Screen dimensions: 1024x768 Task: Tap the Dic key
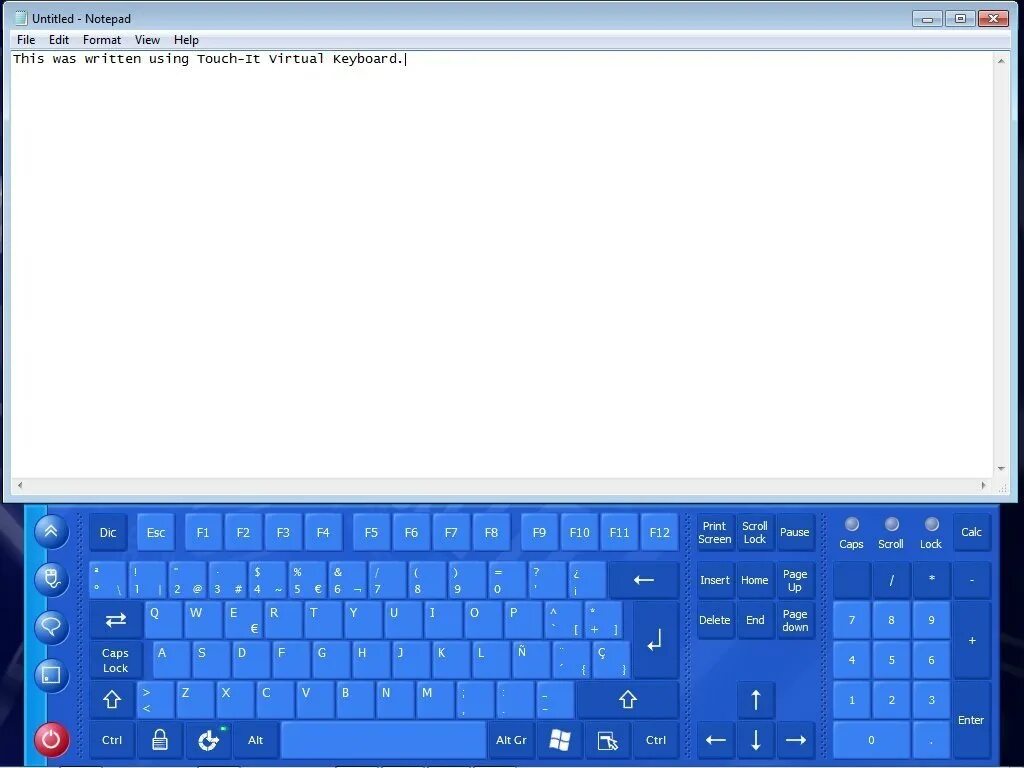[108, 532]
